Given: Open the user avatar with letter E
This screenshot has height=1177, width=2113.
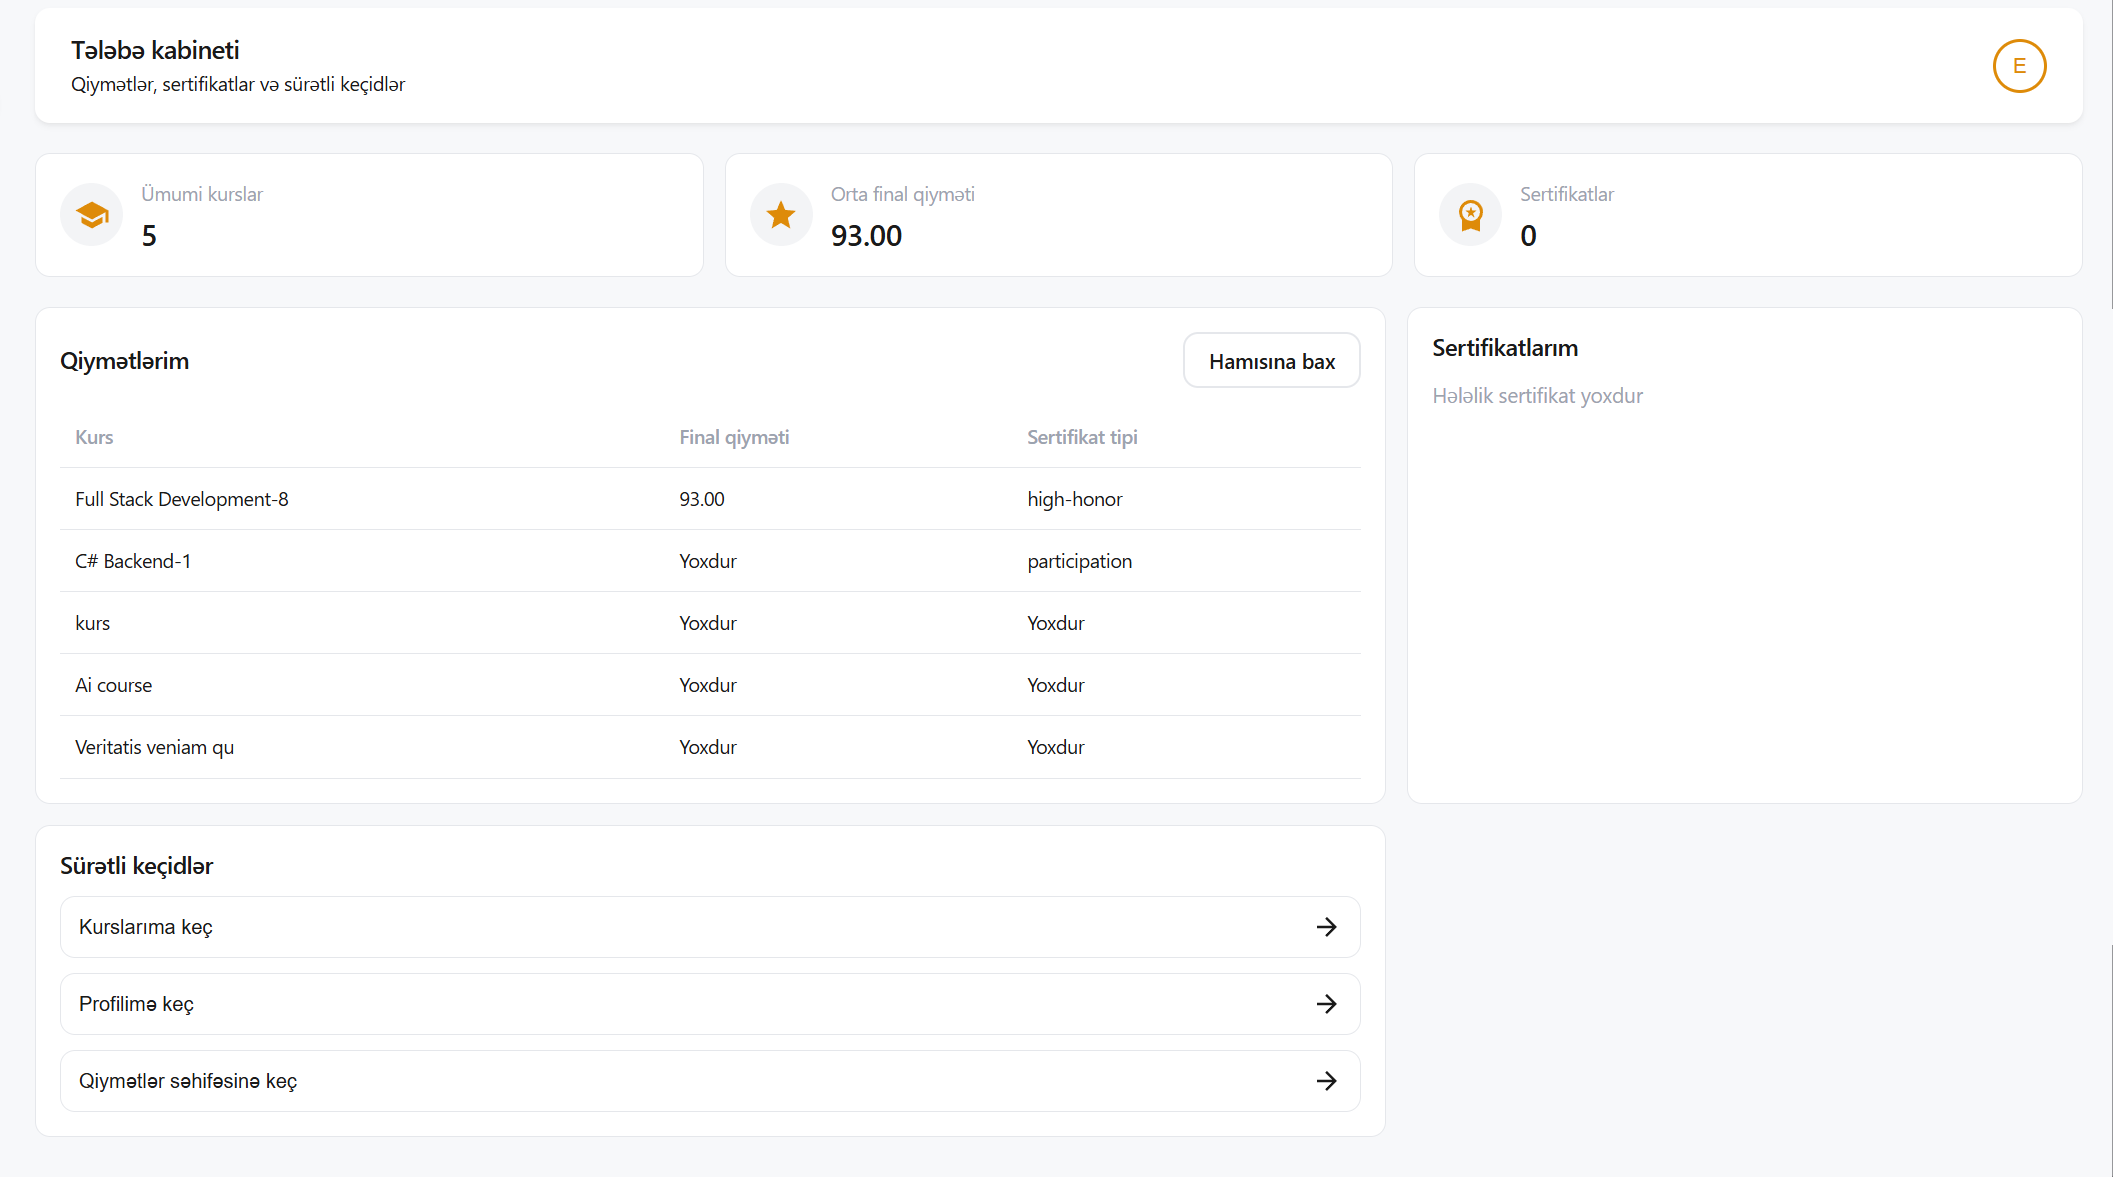Looking at the screenshot, I should pyautogui.click(x=2019, y=66).
